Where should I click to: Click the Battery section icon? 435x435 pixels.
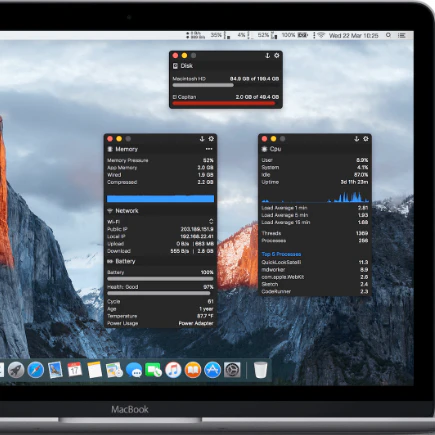point(110,262)
